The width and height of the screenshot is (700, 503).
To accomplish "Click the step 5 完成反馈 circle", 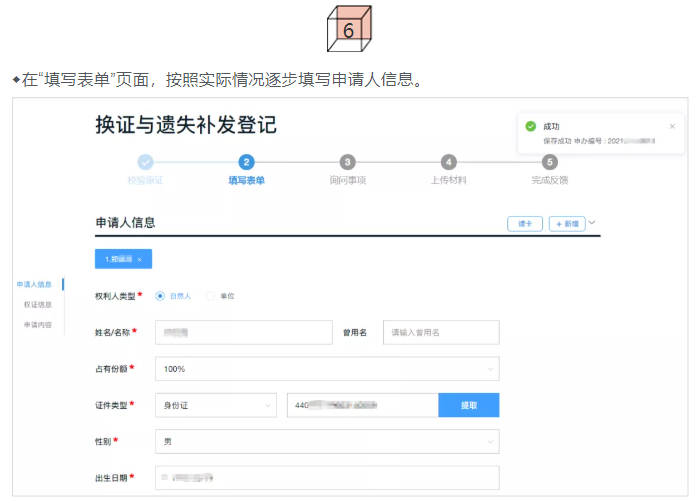I will 549,162.
